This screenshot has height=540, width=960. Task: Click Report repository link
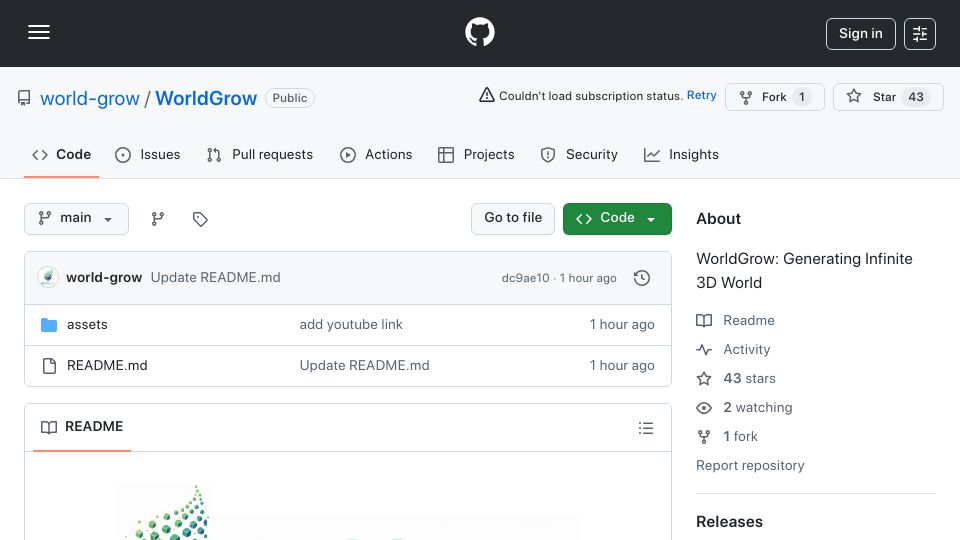pos(750,465)
